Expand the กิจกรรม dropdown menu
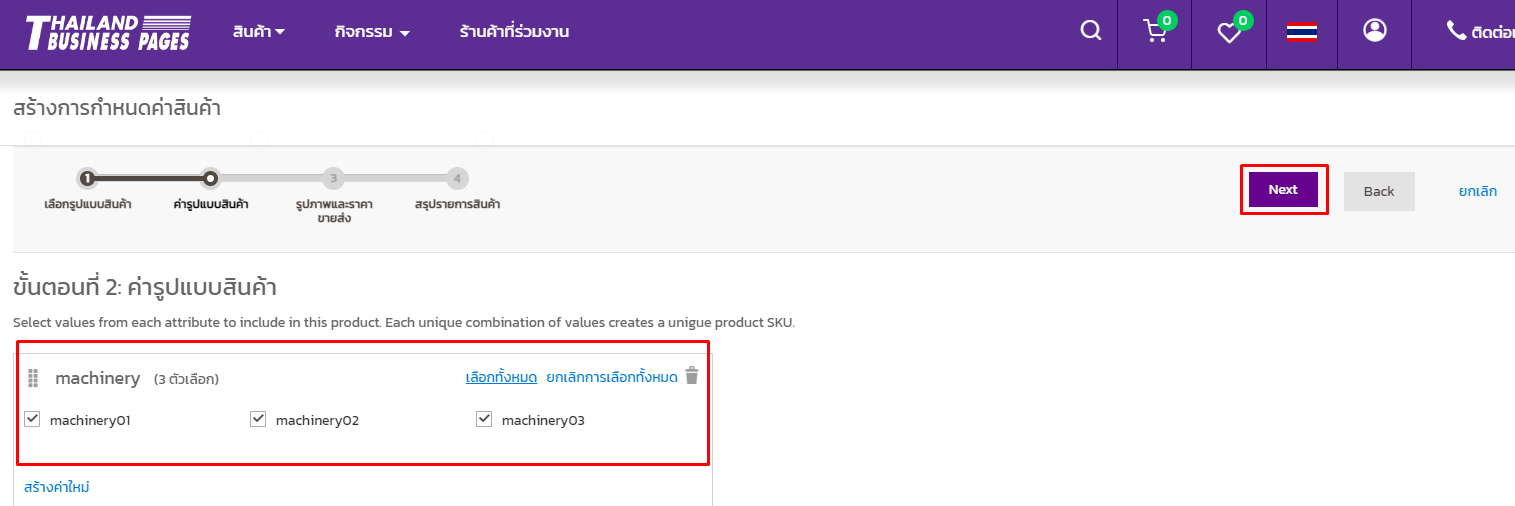Viewport: 1515px width, 506px height. [372, 32]
